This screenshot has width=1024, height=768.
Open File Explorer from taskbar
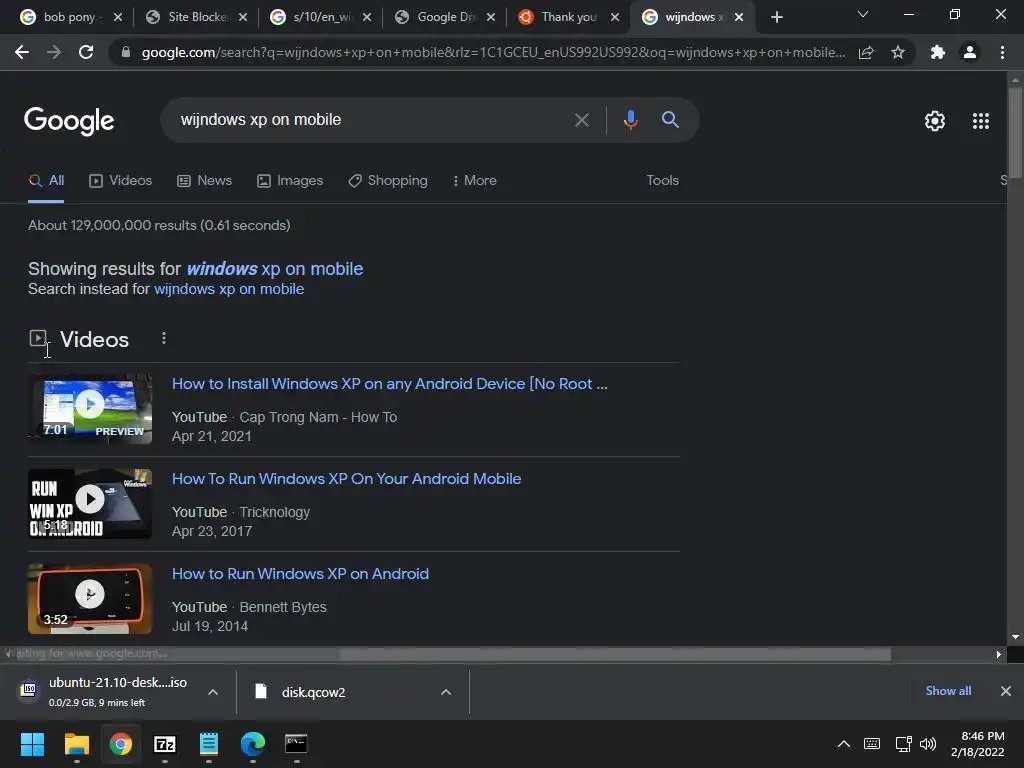click(76, 744)
